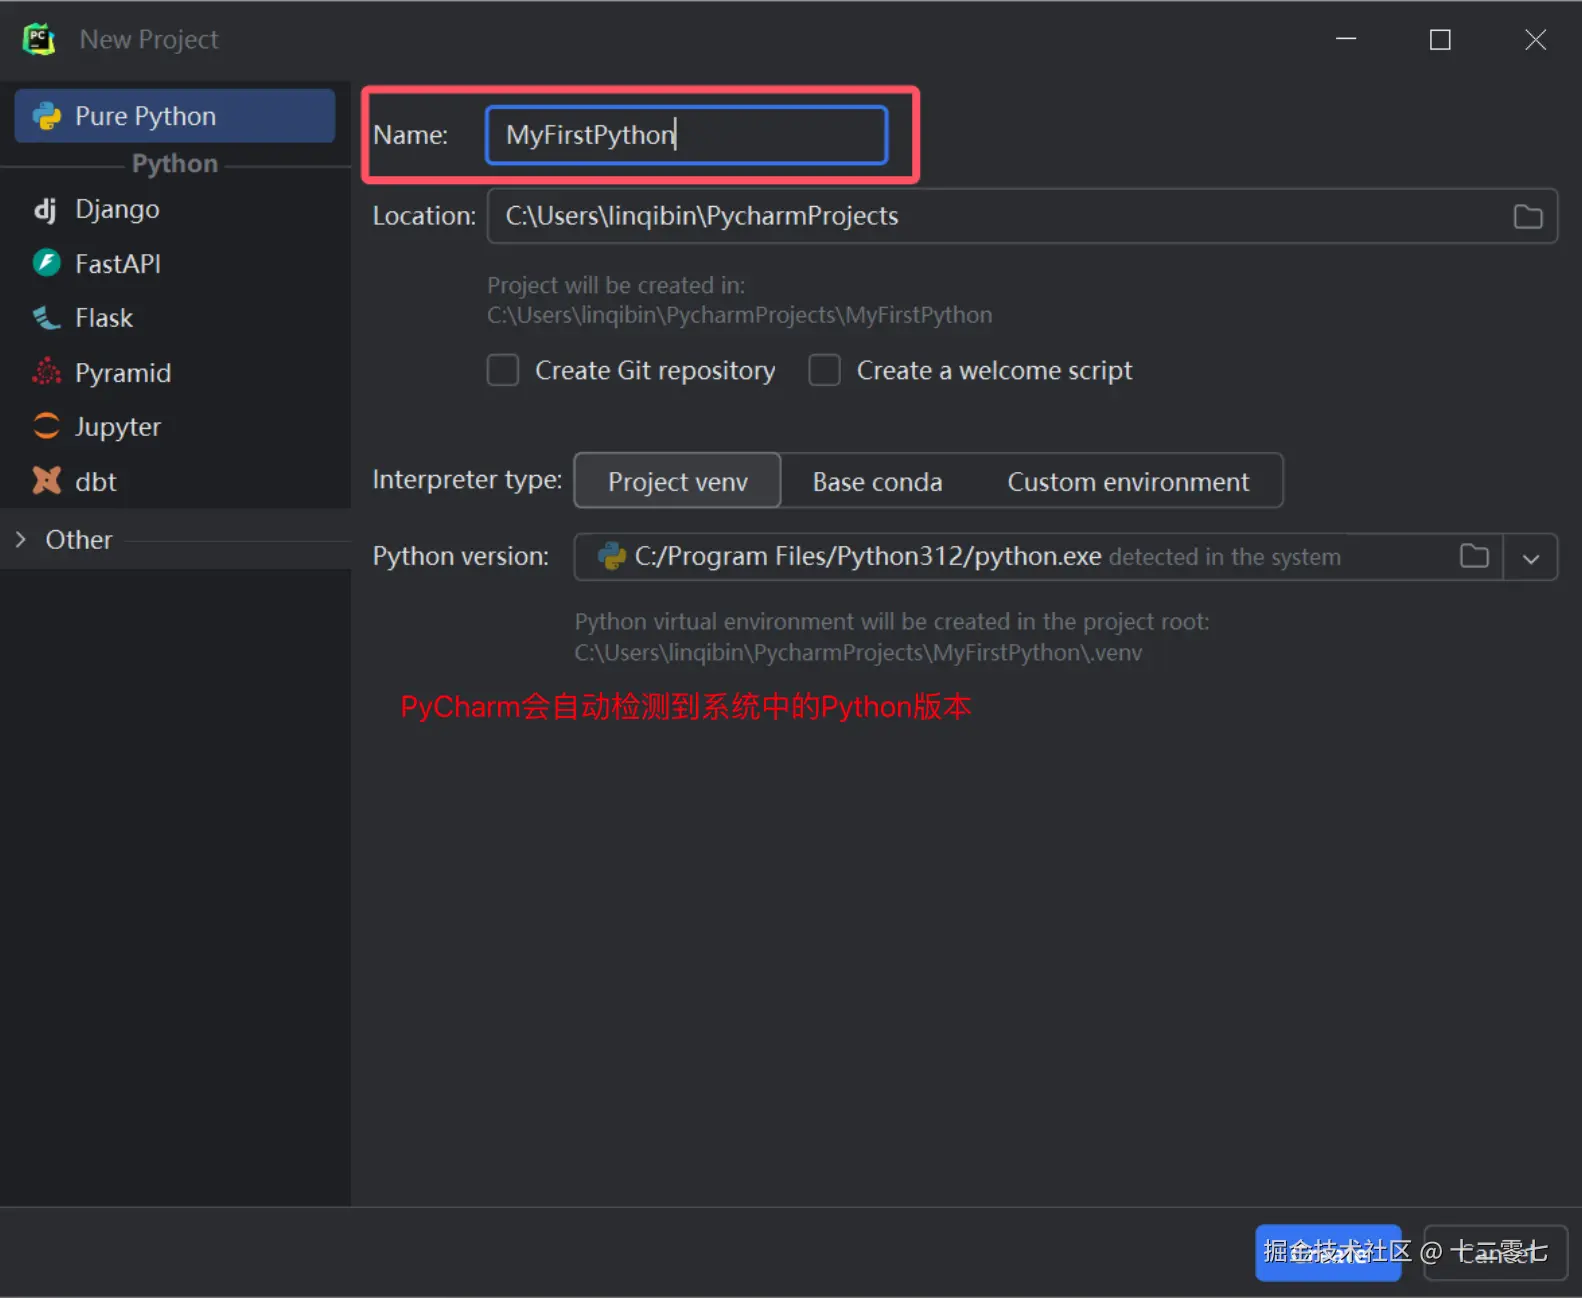Switch interpreter type to Base conda
1582x1298 pixels.
[x=878, y=481]
